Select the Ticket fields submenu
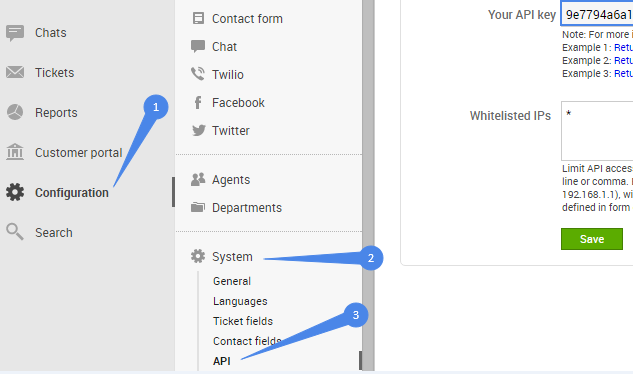Viewport: 633px width, 374px height. click(x=243, y=321)
